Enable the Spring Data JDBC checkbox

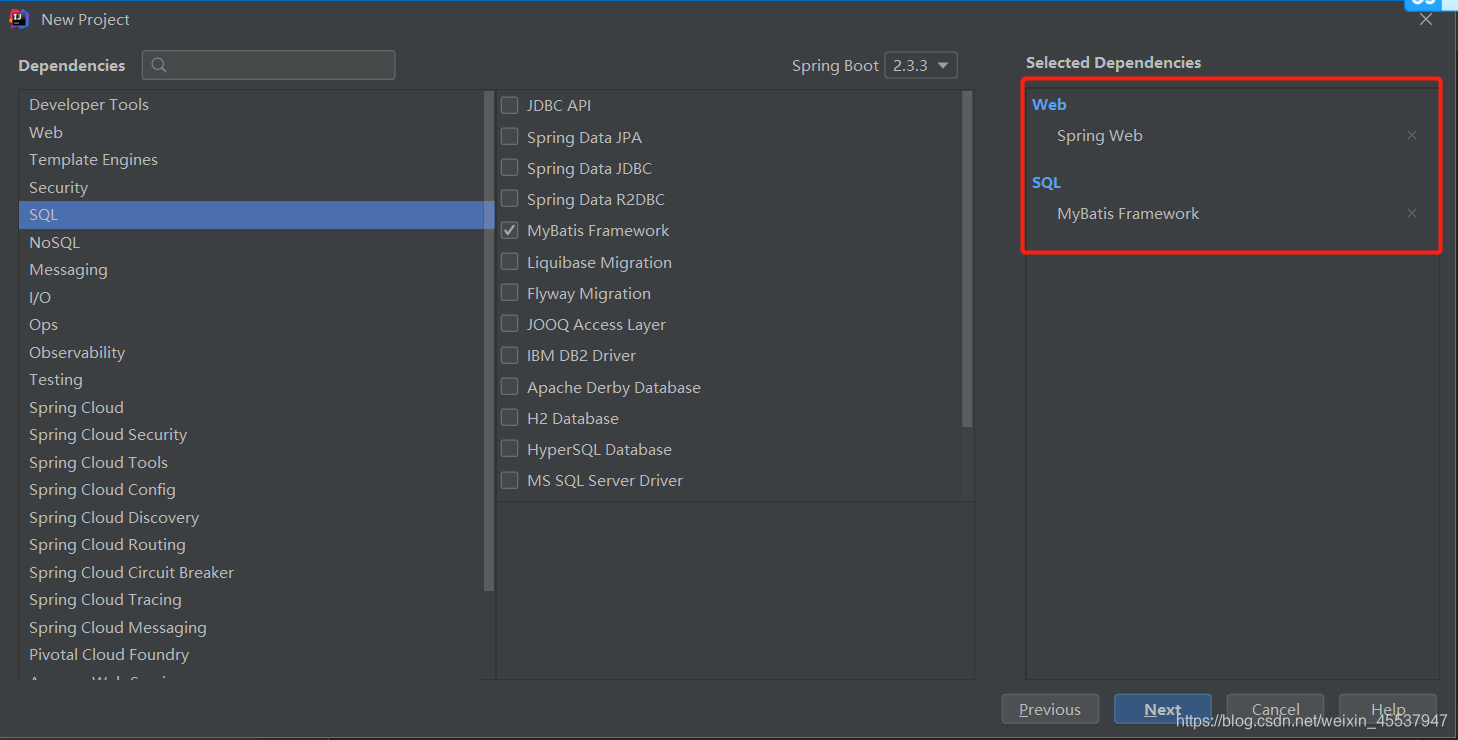(x=510, y=168)
